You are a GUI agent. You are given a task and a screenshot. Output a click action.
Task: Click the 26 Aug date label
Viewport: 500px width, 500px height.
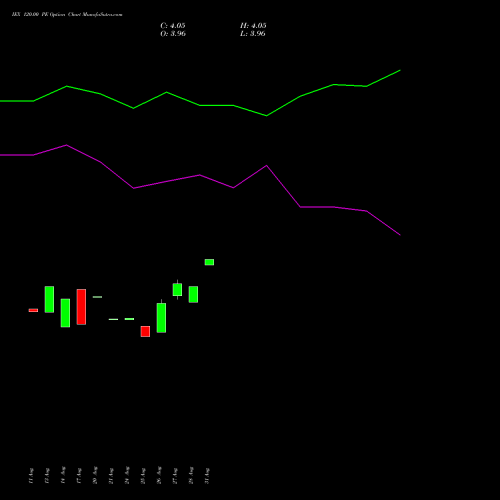pyautogui.click(x=159, y=476)
